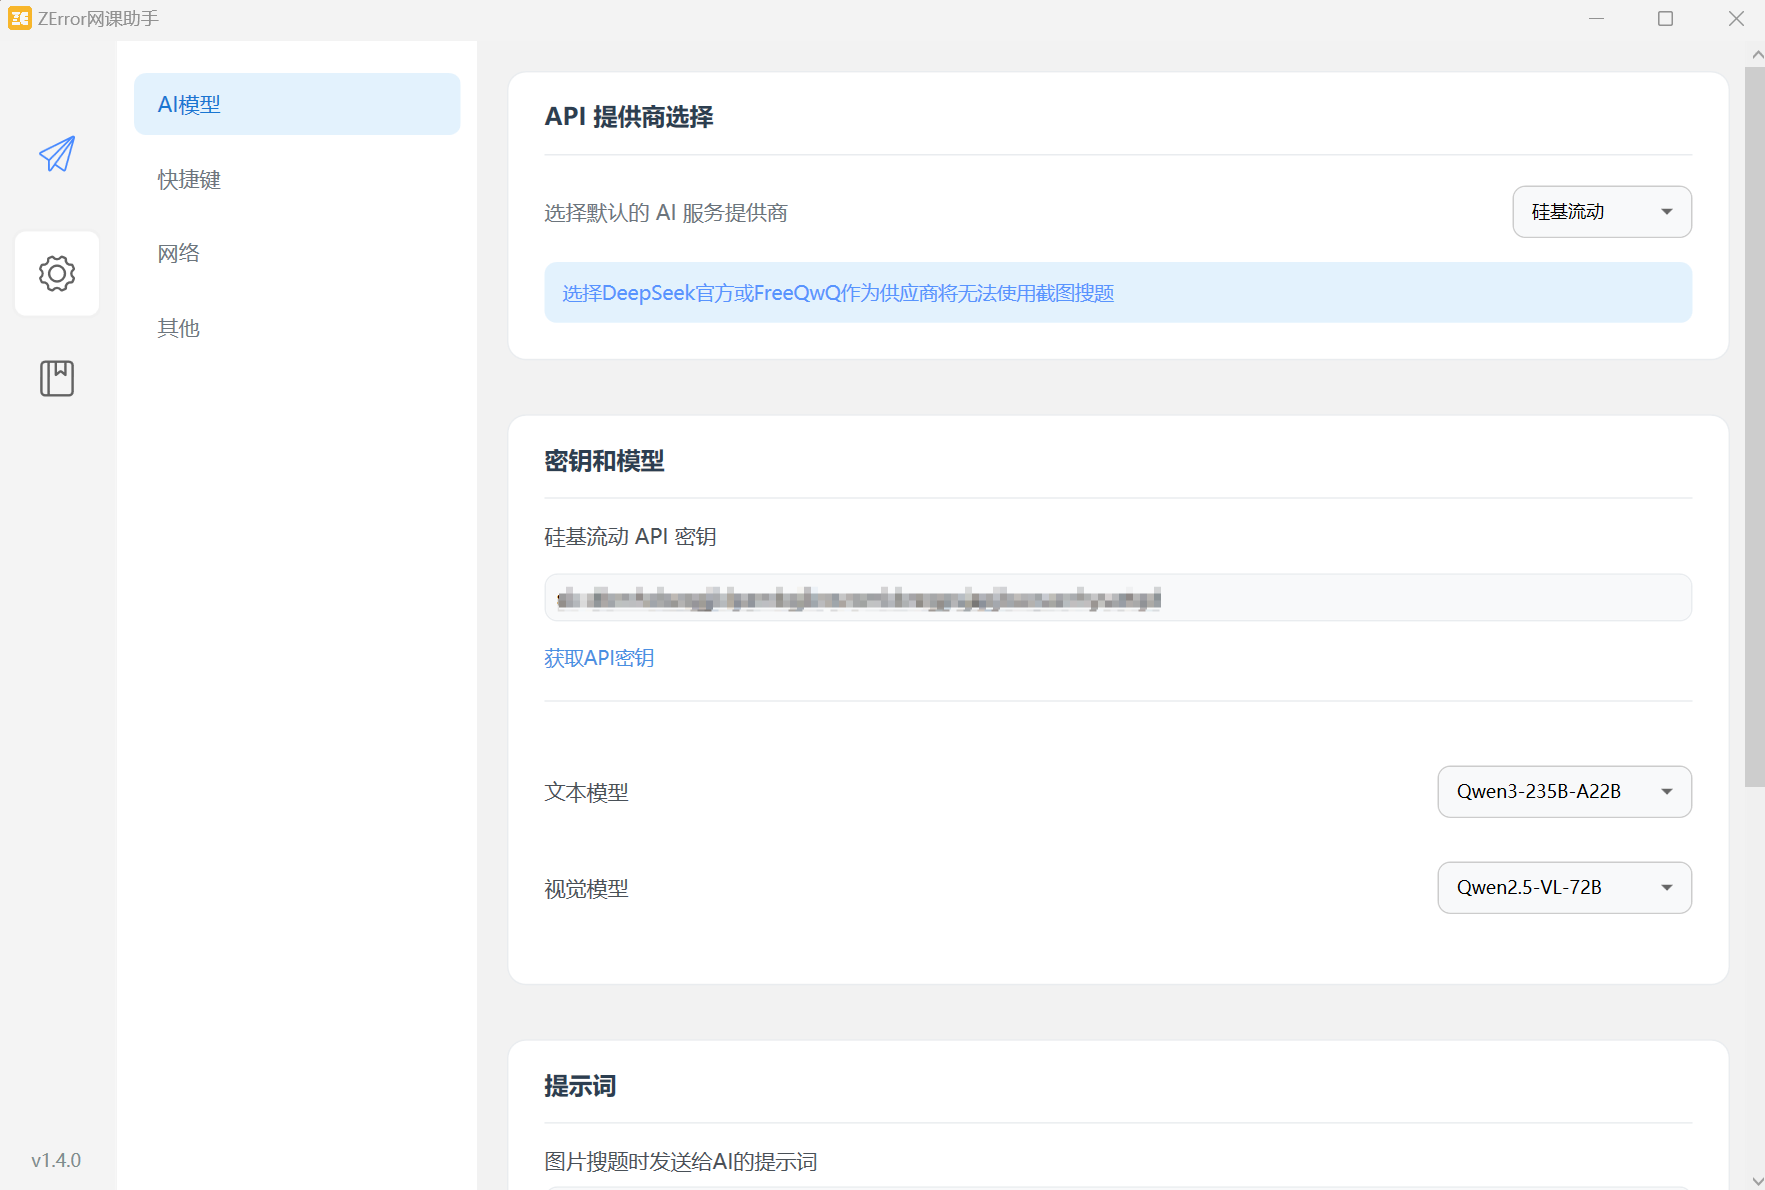
Task: Open the 网络 settings section
Action: coord(179,253)
